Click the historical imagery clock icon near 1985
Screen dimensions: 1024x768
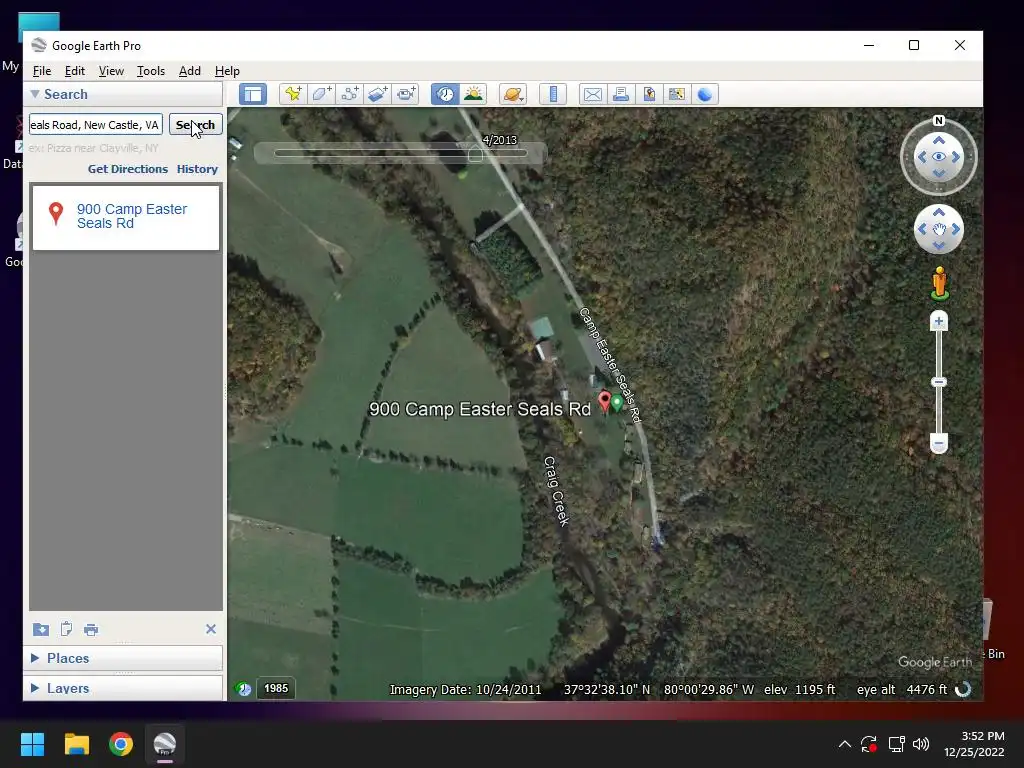(x=244, y=688)
